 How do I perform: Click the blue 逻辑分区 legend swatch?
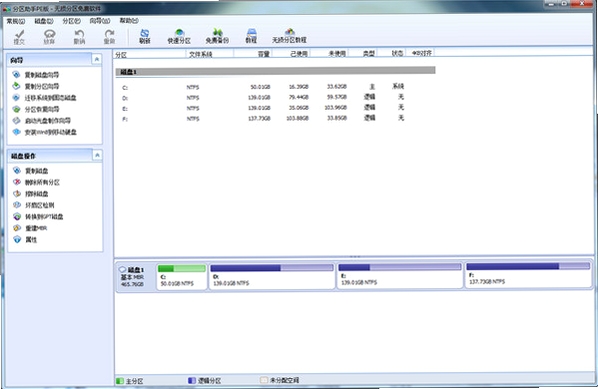(192, 381)
